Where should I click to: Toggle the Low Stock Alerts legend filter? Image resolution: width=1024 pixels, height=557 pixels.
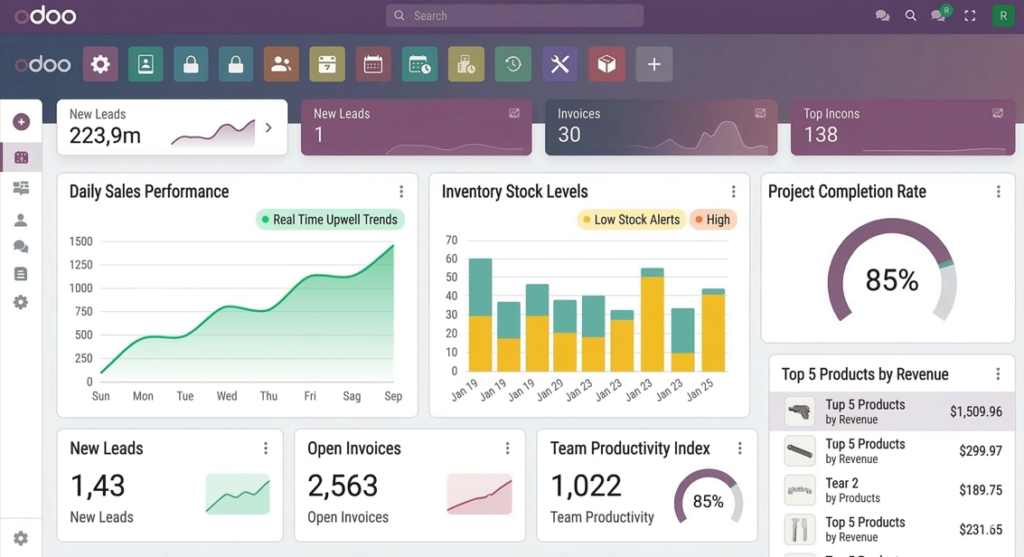pos(629,220)
